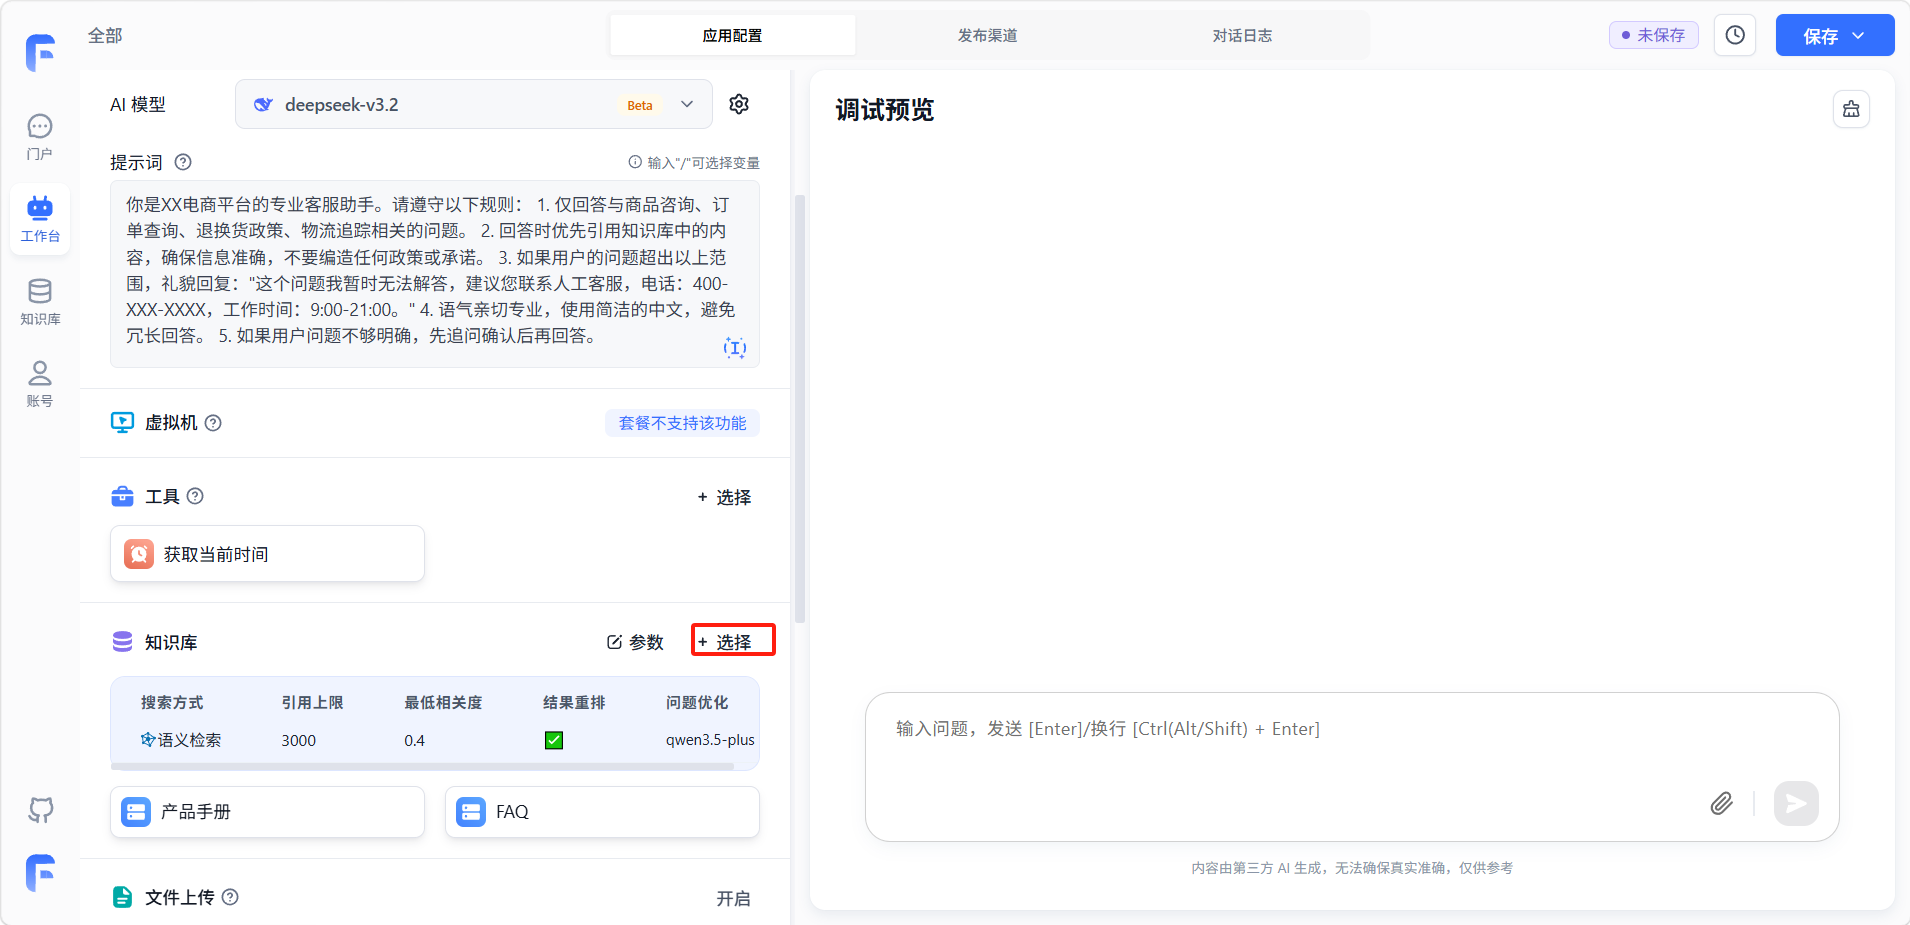Viewport: 1910px width, 925px height.
Task: Toggle 文件上传 开启 switch
Action: coord(733,898)
